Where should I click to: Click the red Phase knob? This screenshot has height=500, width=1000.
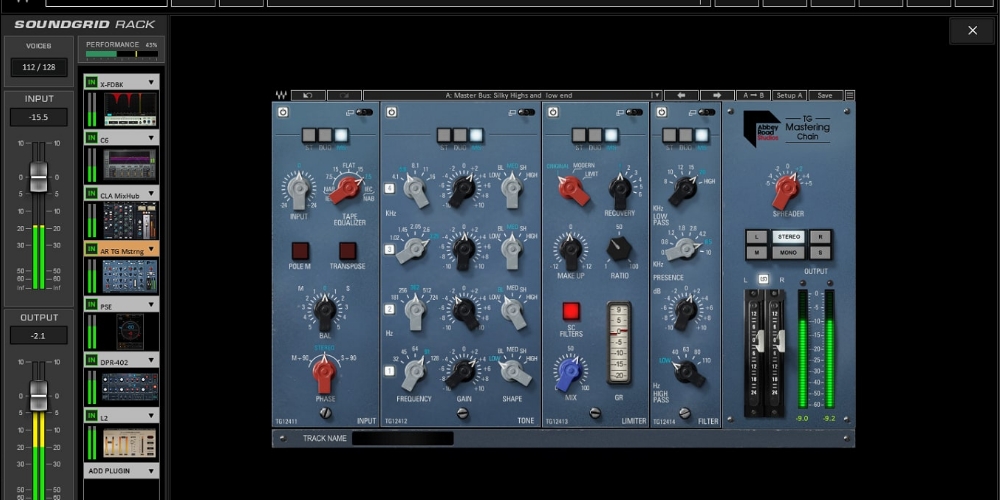[x=325, y=373]
